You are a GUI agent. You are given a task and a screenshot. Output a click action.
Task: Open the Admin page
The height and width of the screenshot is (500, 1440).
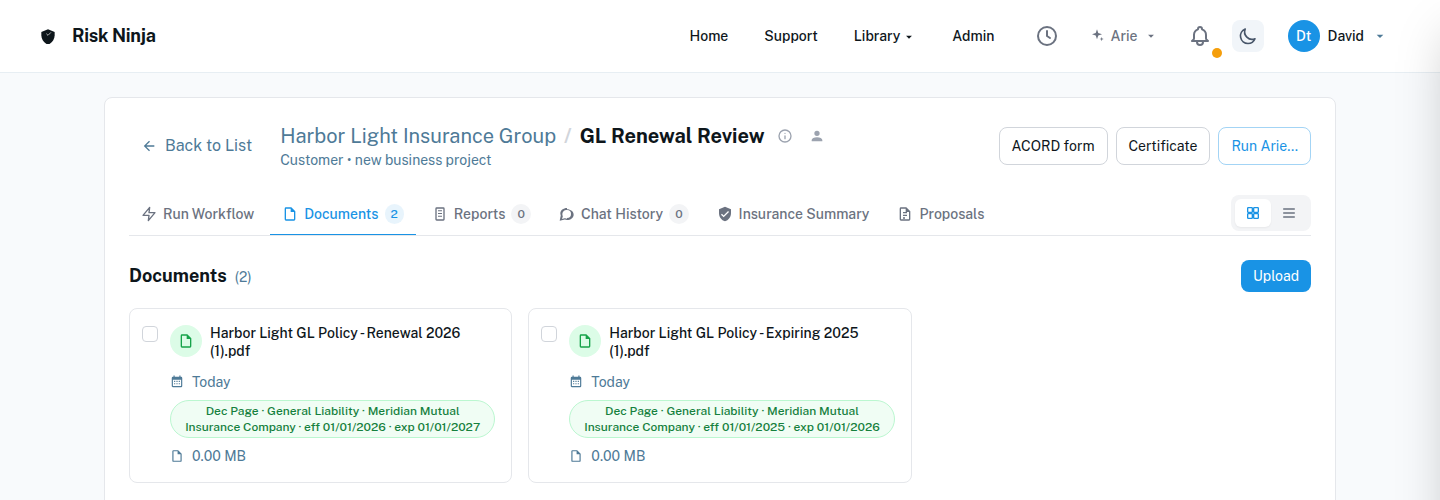(x=973, y=36)
